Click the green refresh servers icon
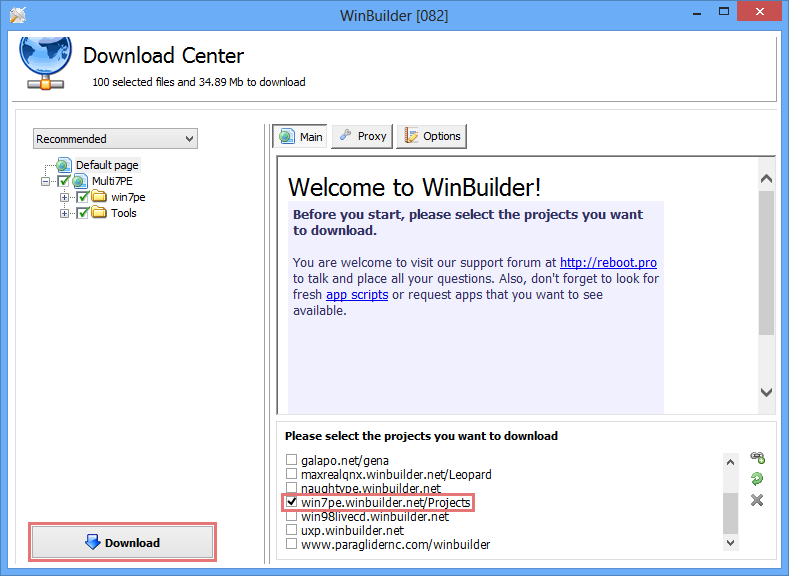The height and width of the screenshot is (576, 789). coord(757,479)
